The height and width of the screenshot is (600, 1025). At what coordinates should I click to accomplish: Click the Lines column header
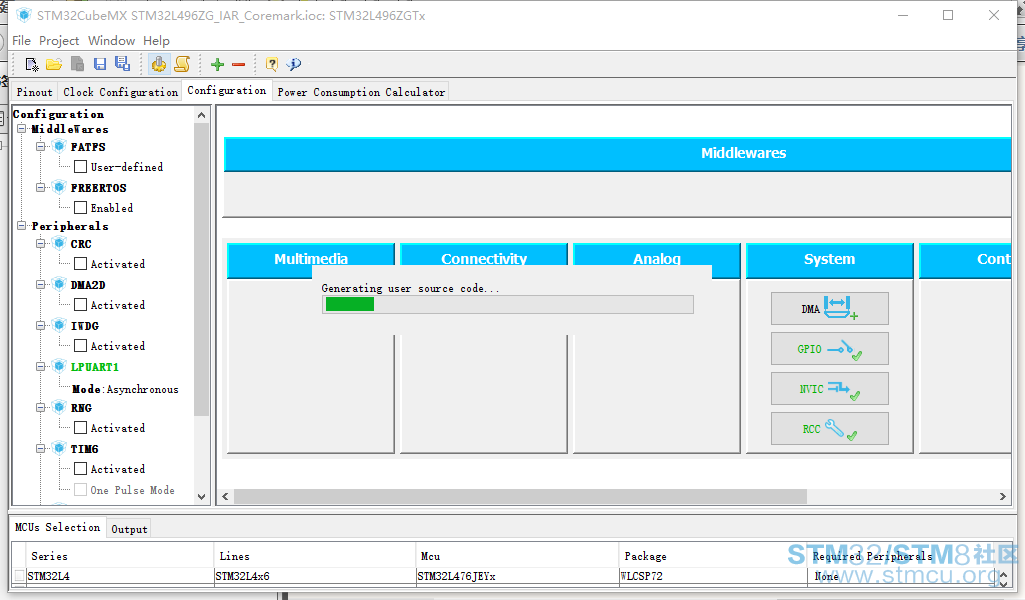(x=314, y=556)
